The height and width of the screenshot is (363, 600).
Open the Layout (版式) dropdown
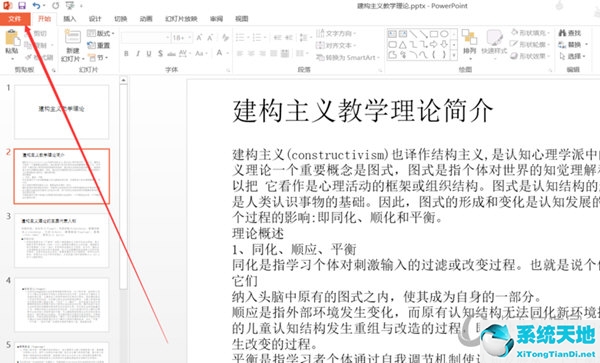point(101,33)
